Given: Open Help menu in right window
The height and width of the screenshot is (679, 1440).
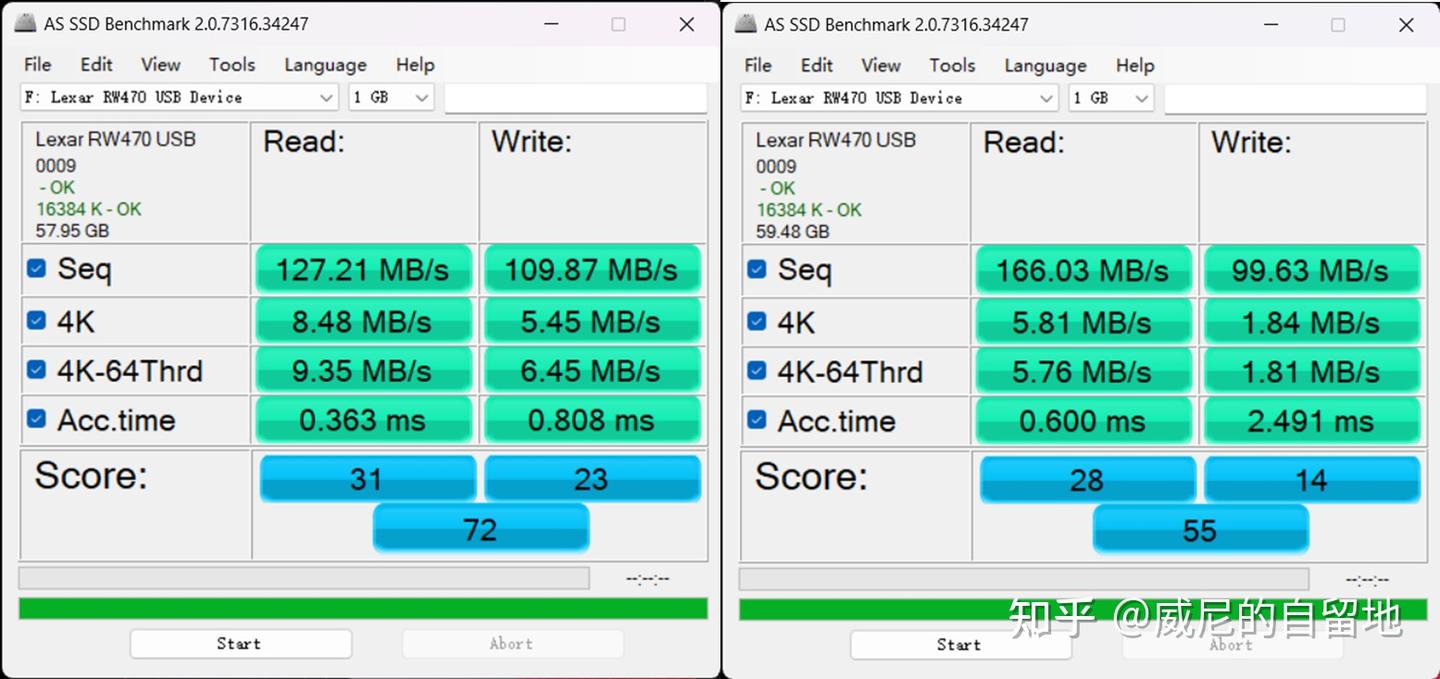Looking at the screenshot, I should point(1135,66).
